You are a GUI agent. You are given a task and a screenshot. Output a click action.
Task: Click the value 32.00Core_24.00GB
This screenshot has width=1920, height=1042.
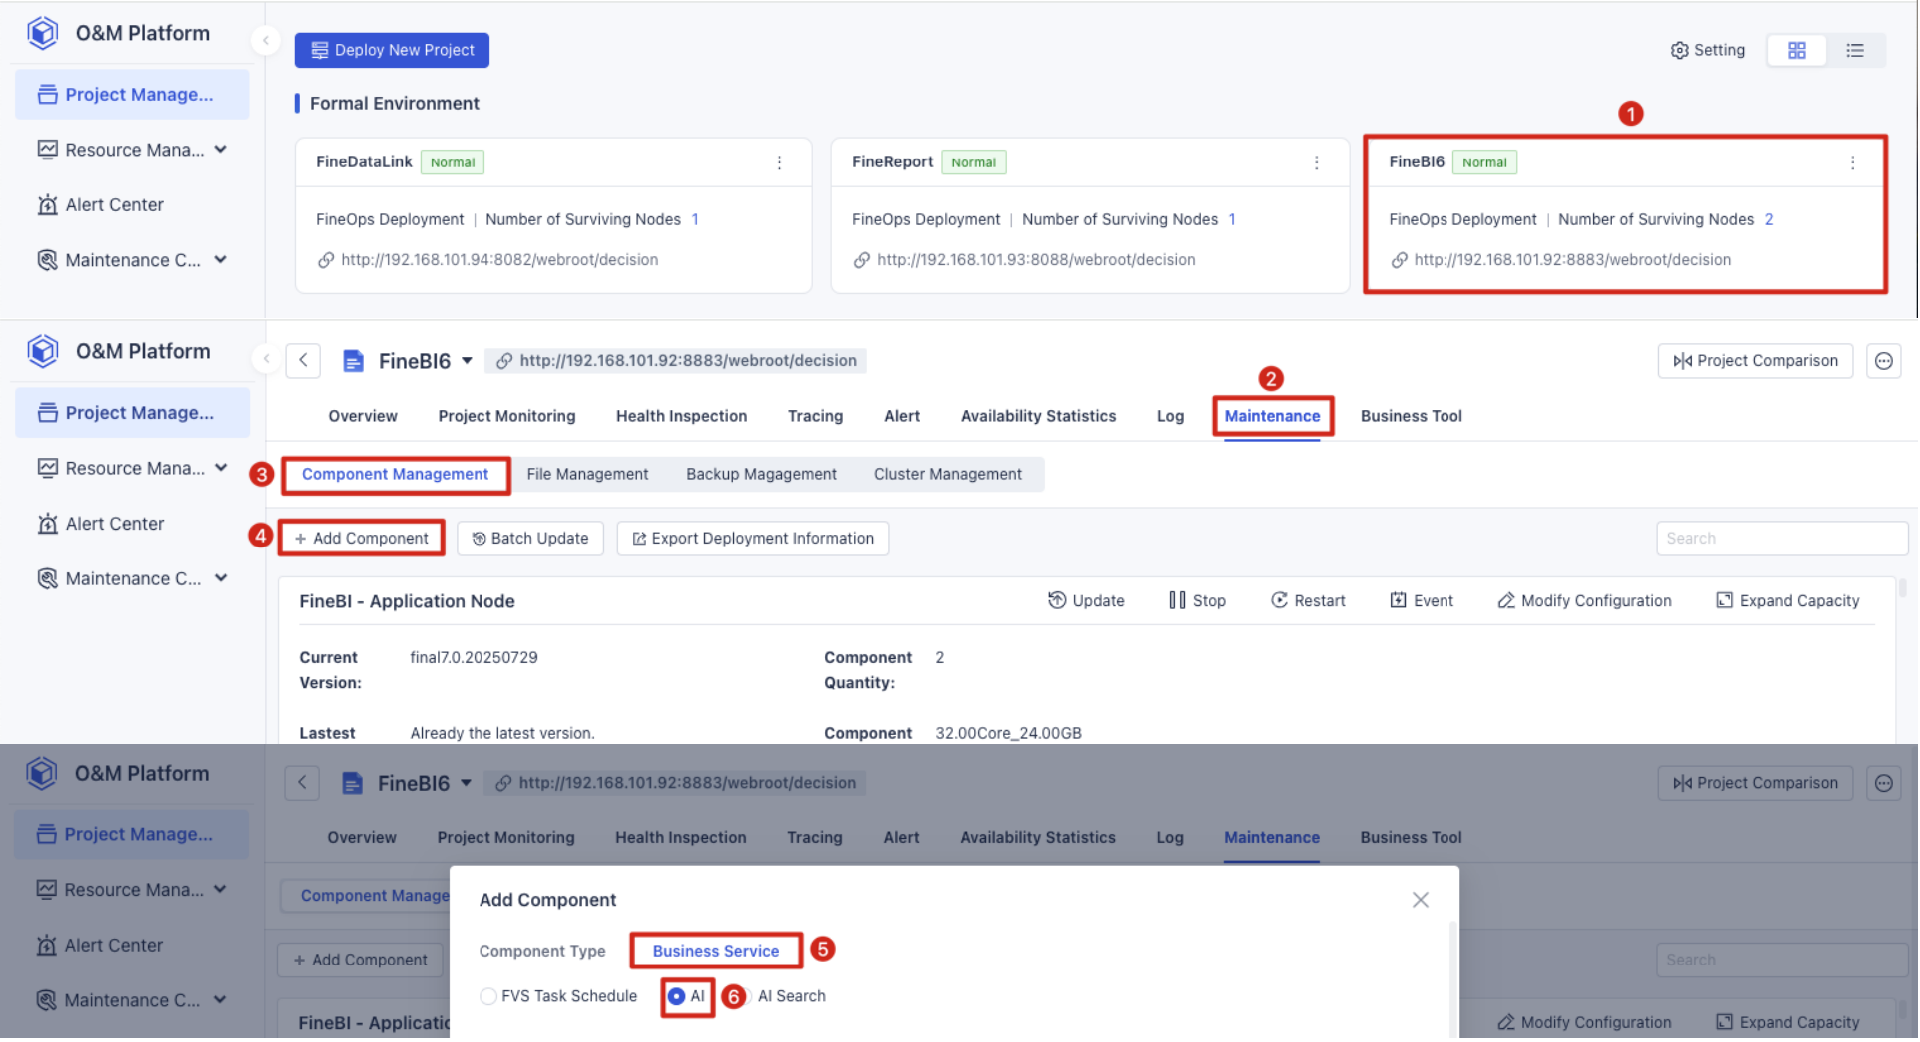[x=1008, y=733]
